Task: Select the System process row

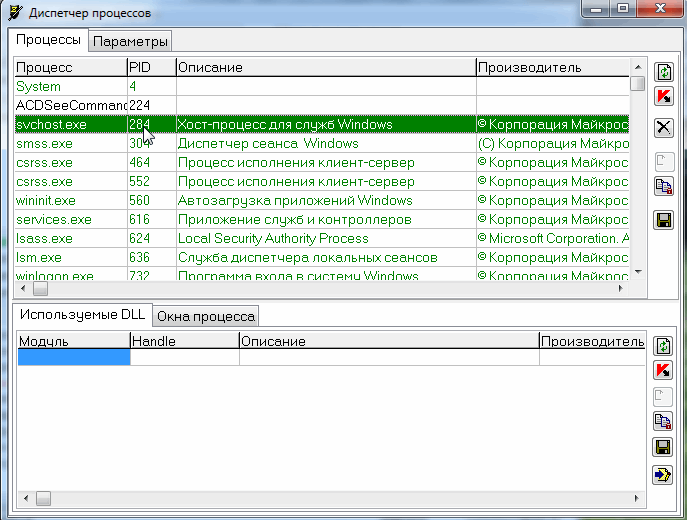Action: [322, 86]
